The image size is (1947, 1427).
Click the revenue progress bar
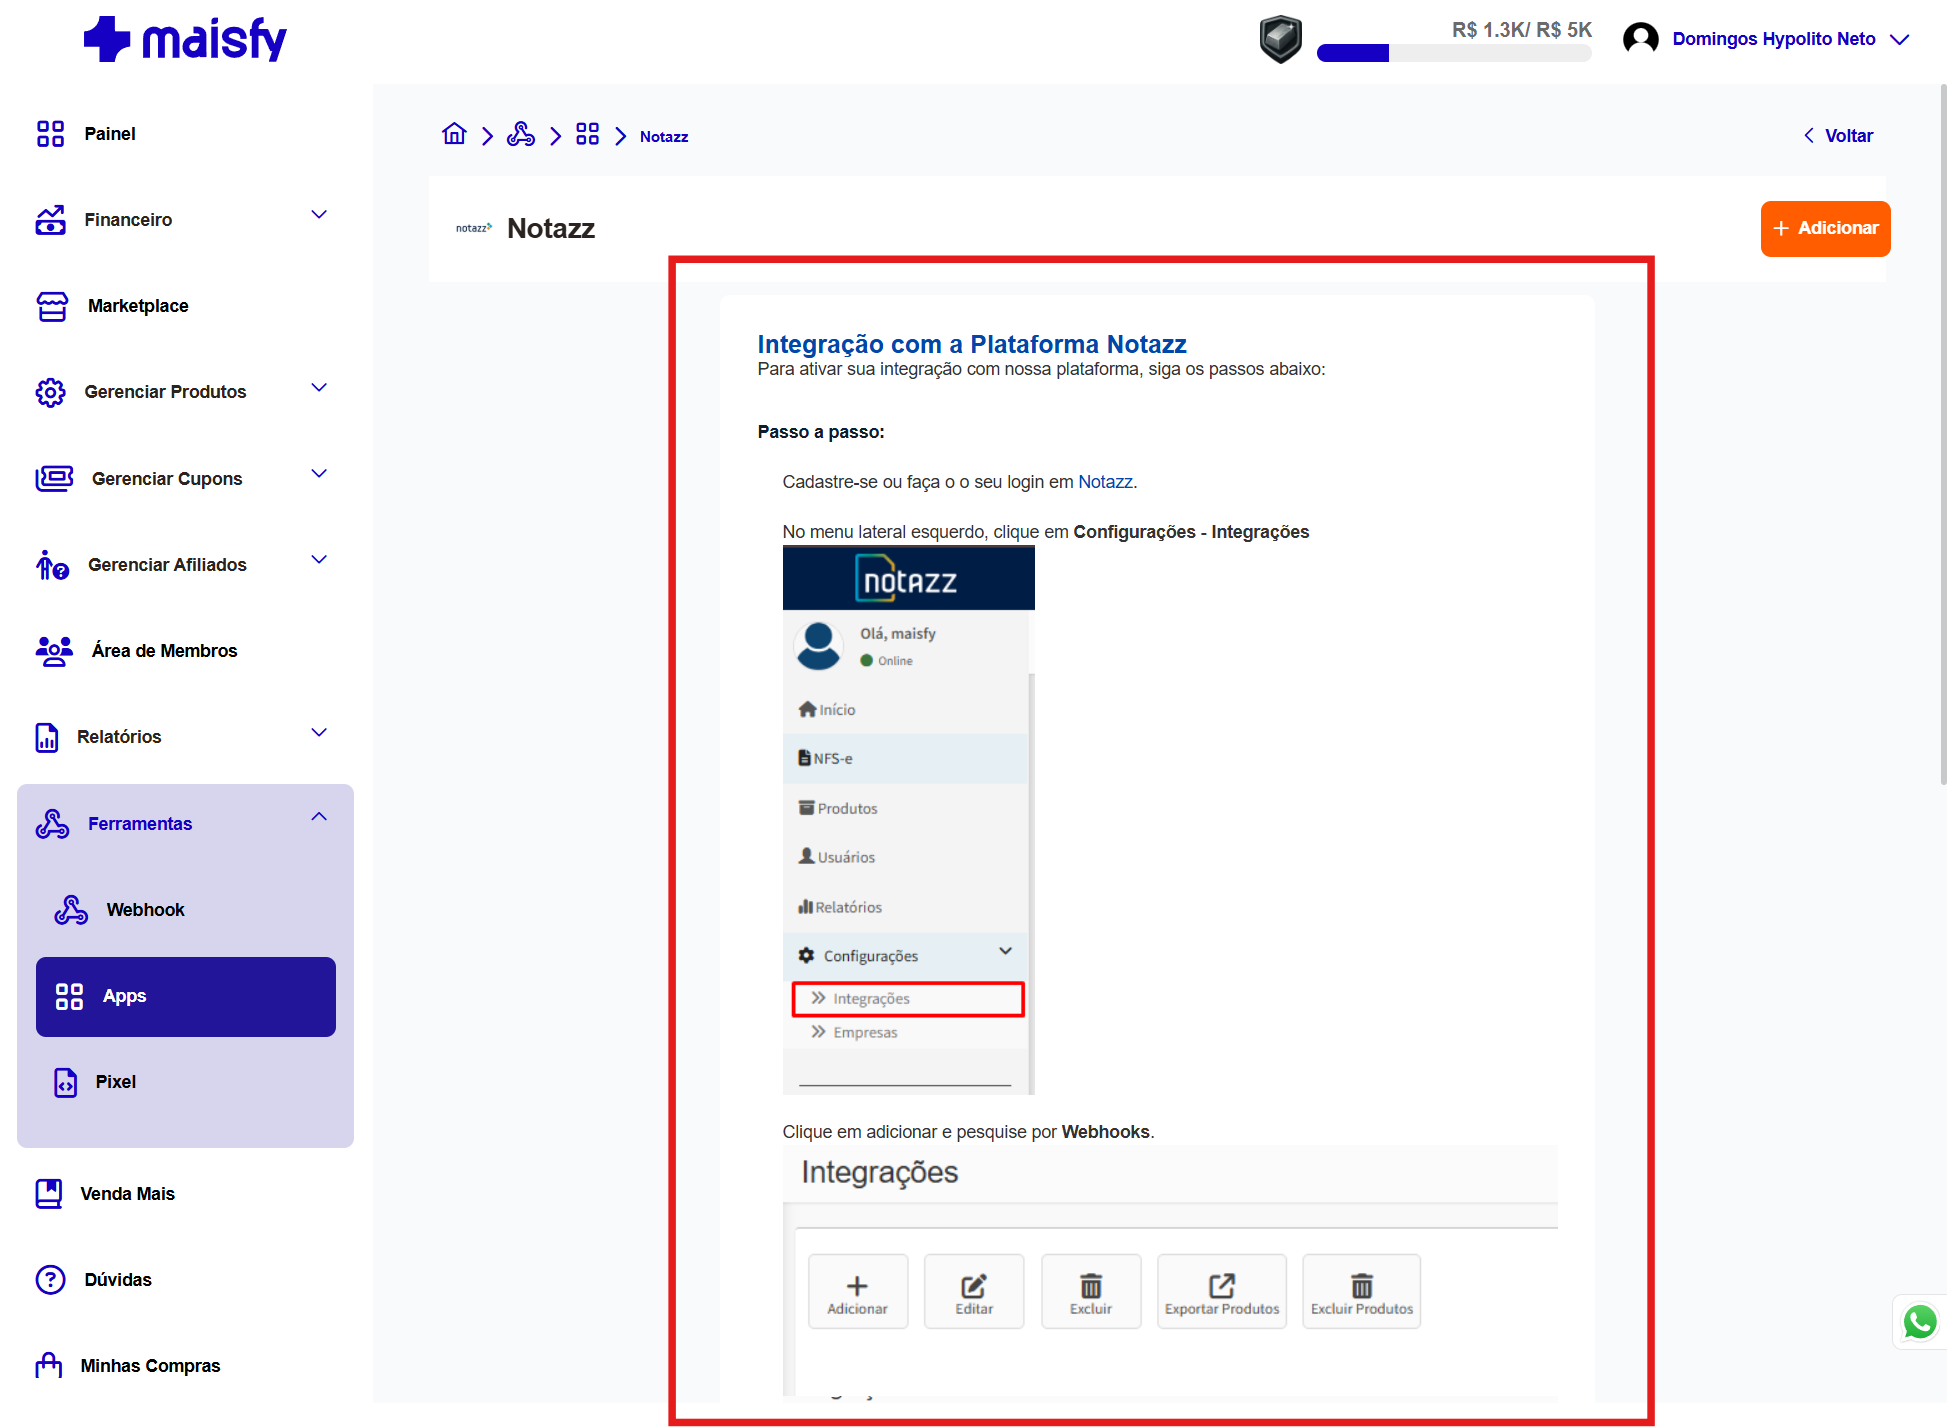(x=1453, y=54)
